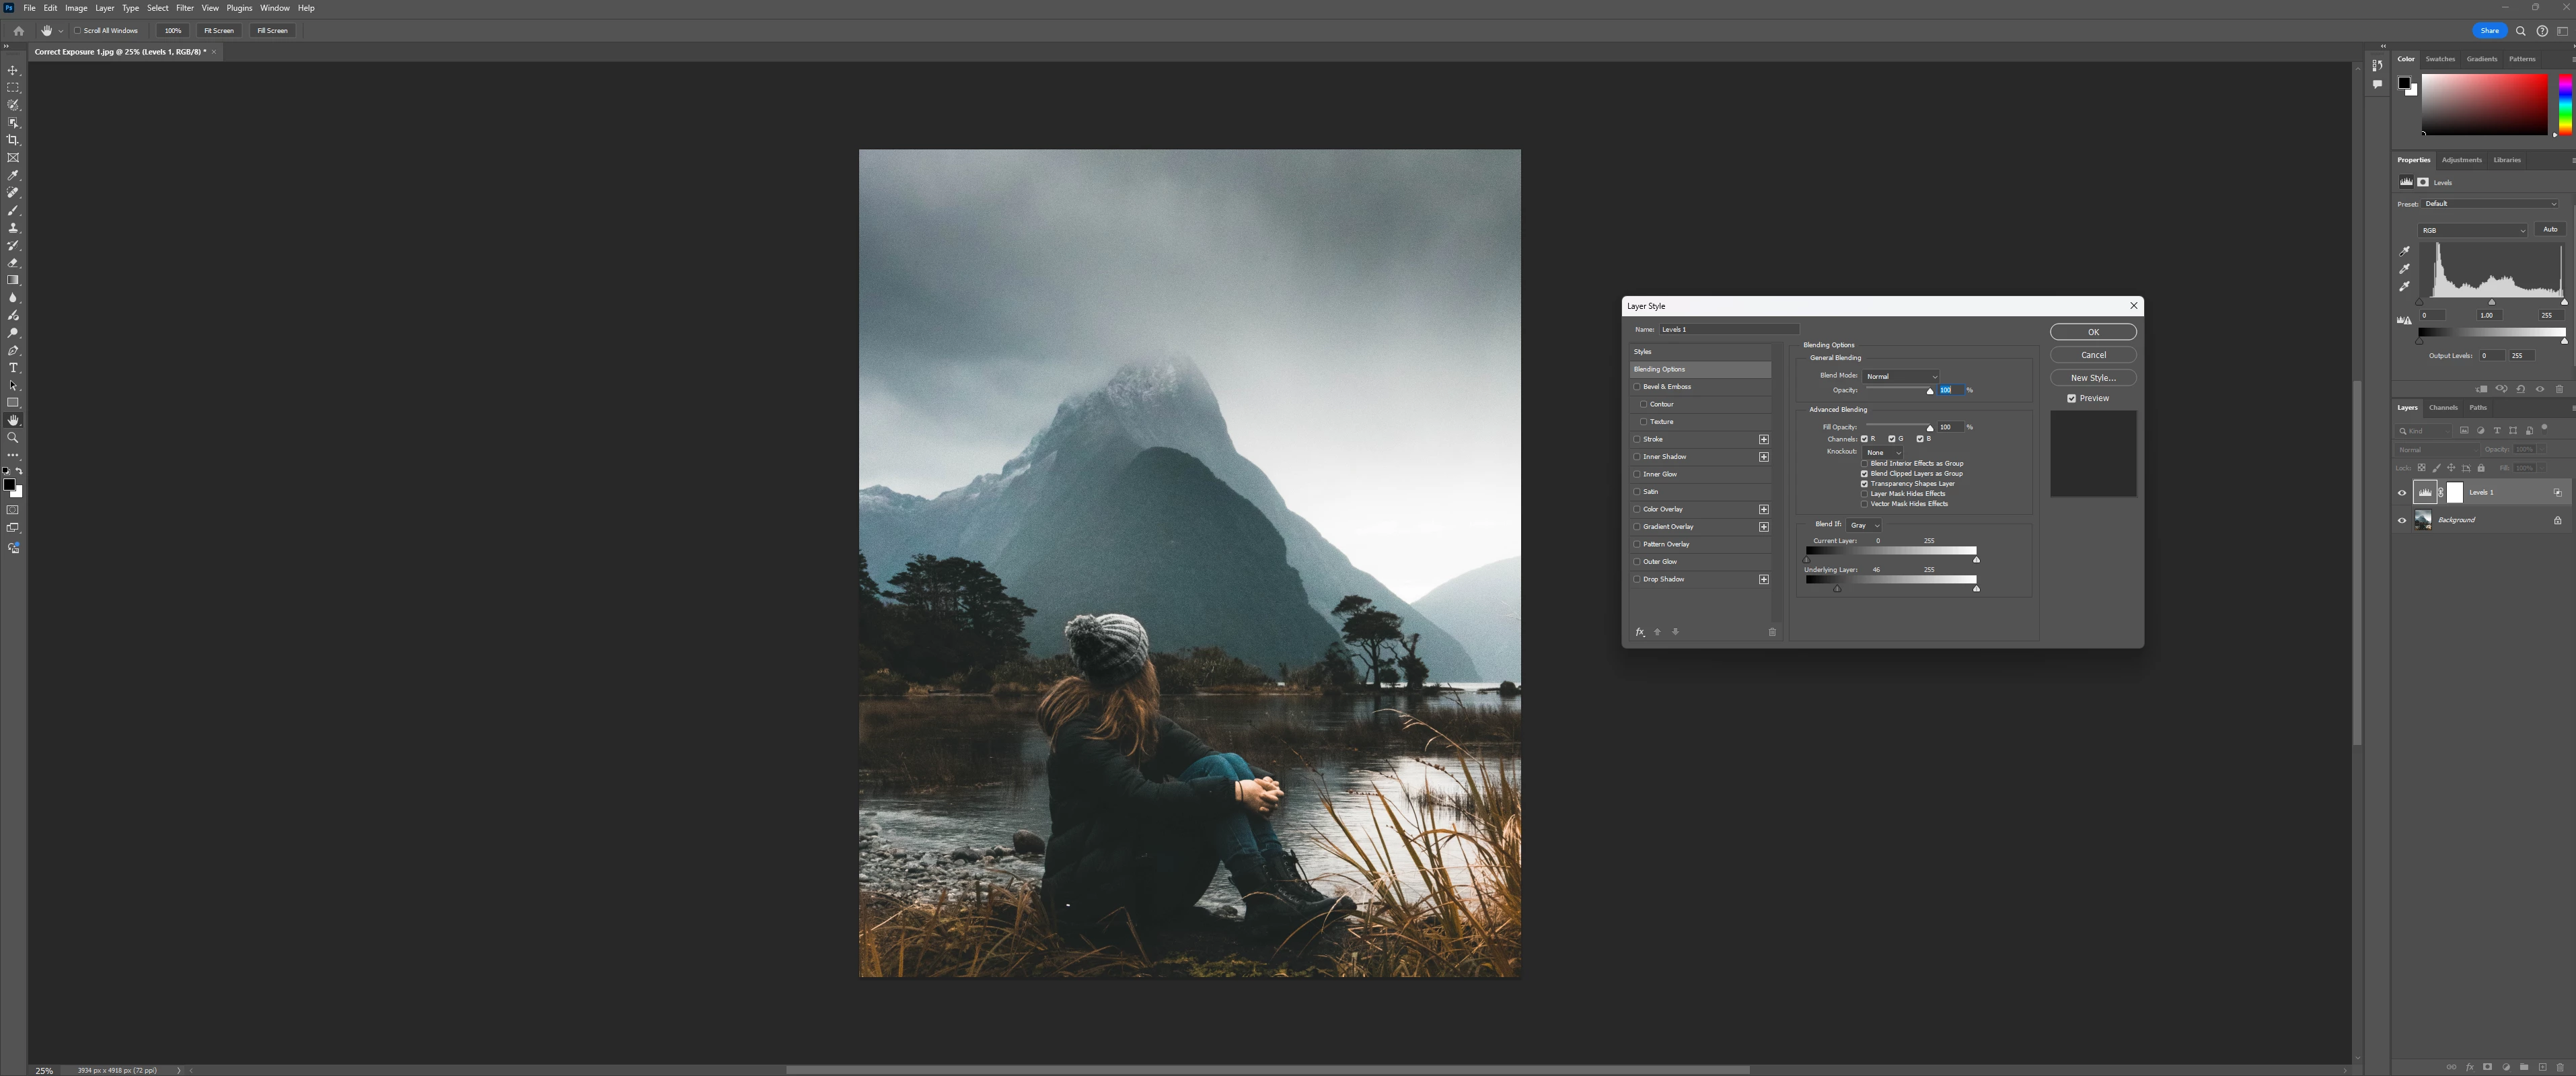Select the Move tool
2576x1076 pixels.
tap(13, 71)
